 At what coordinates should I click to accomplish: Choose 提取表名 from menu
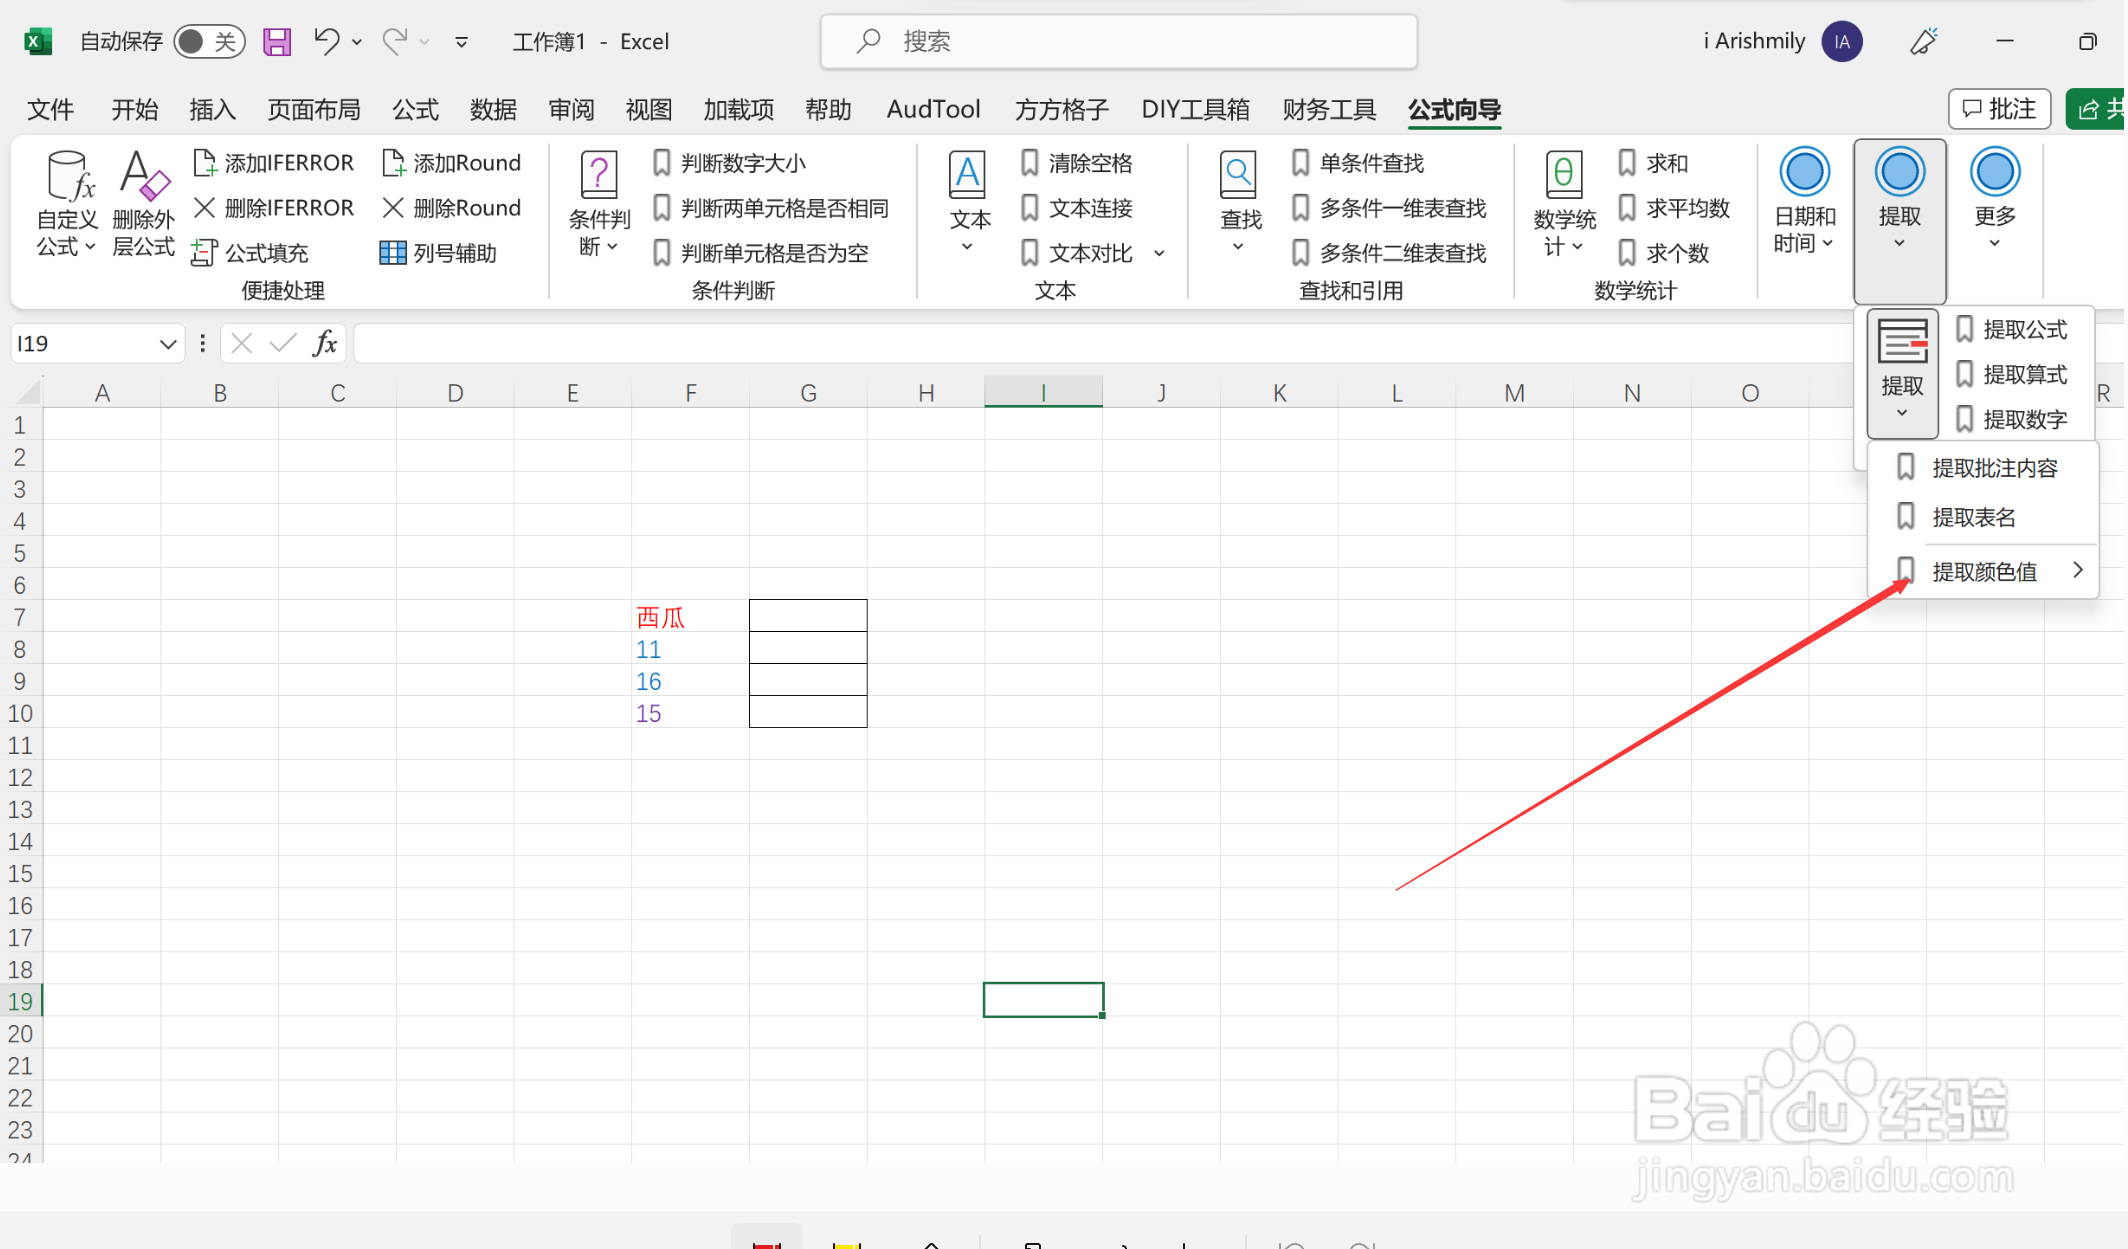[1982, 517]
